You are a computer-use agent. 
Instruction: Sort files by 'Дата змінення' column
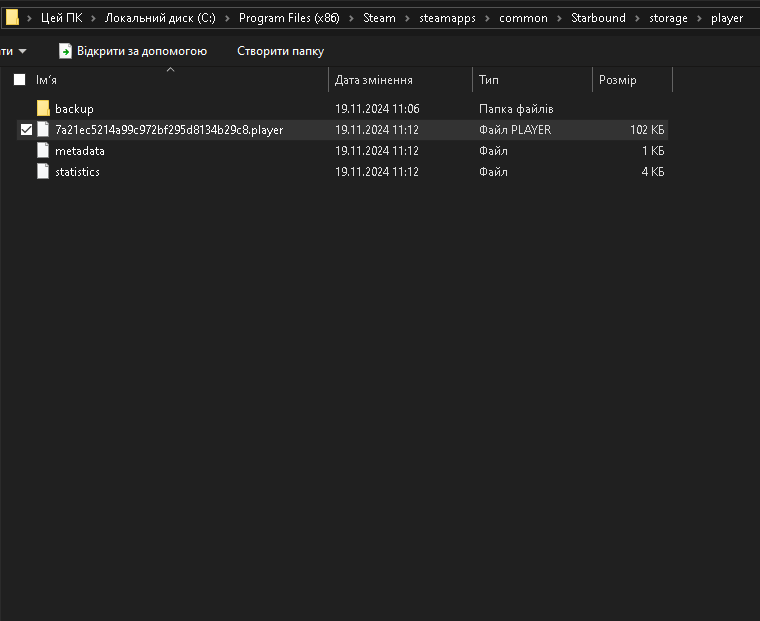373,80
